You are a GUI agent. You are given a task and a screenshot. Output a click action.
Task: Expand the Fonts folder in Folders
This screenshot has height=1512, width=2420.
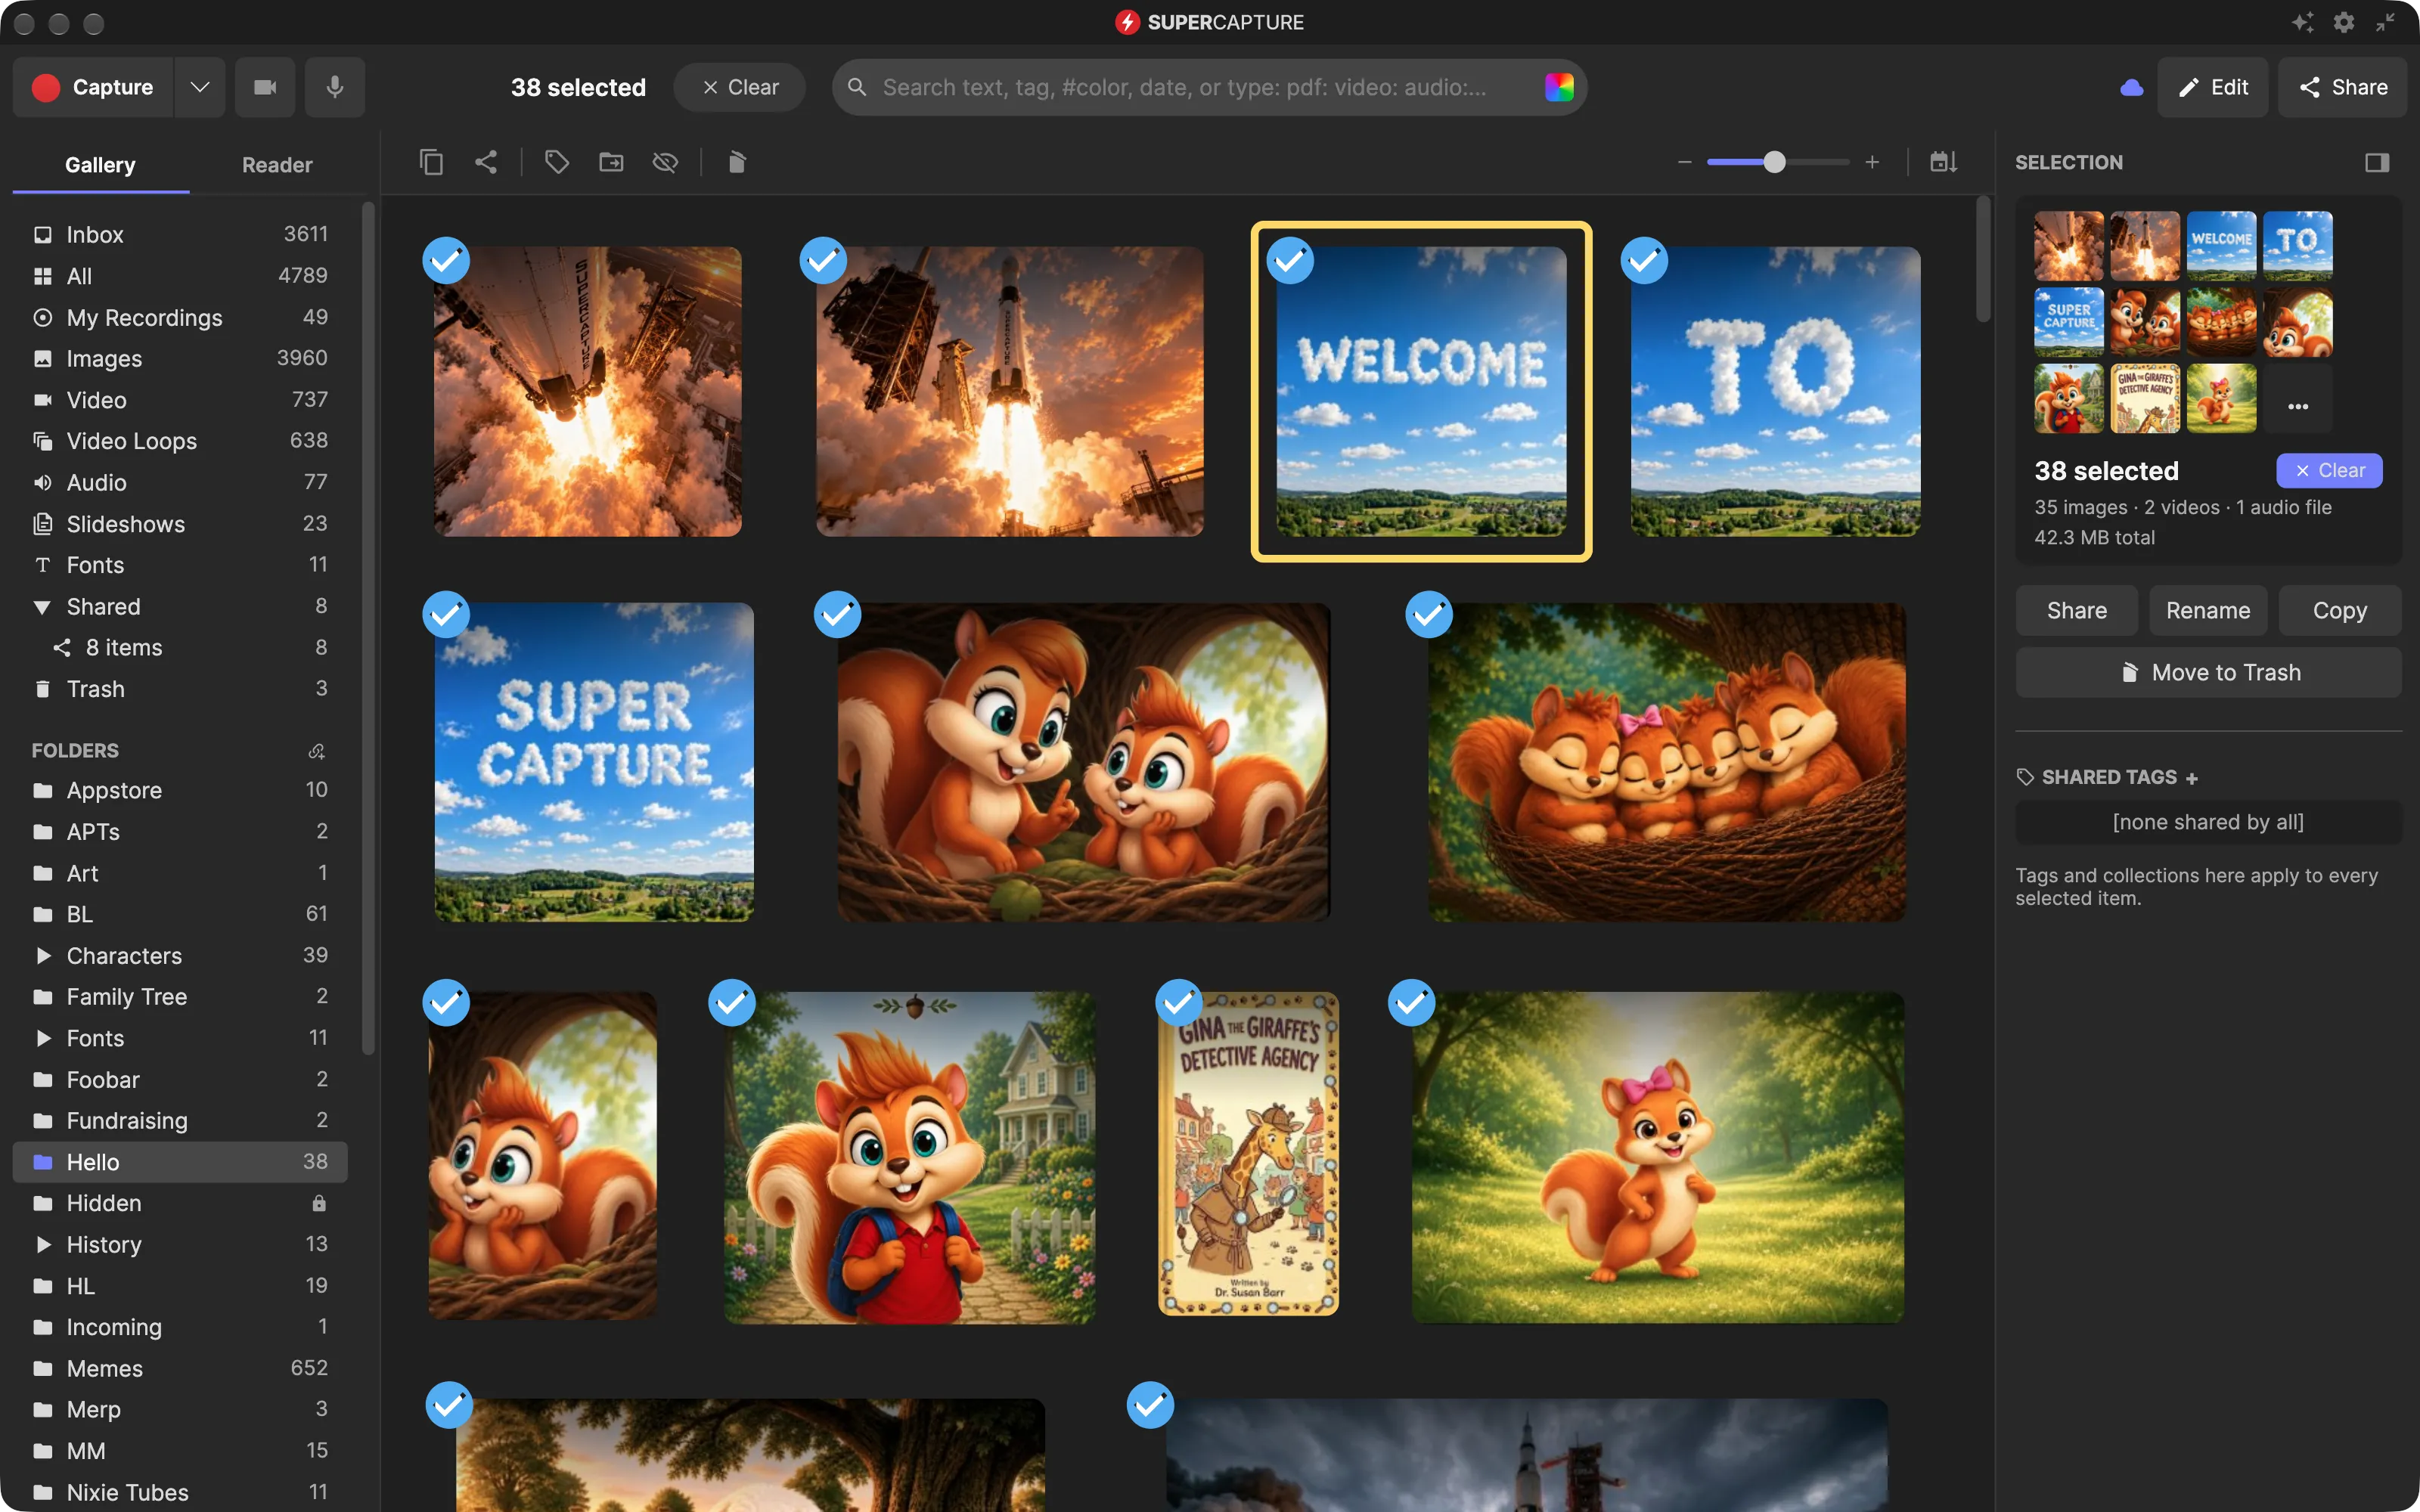coord(42,1038)
